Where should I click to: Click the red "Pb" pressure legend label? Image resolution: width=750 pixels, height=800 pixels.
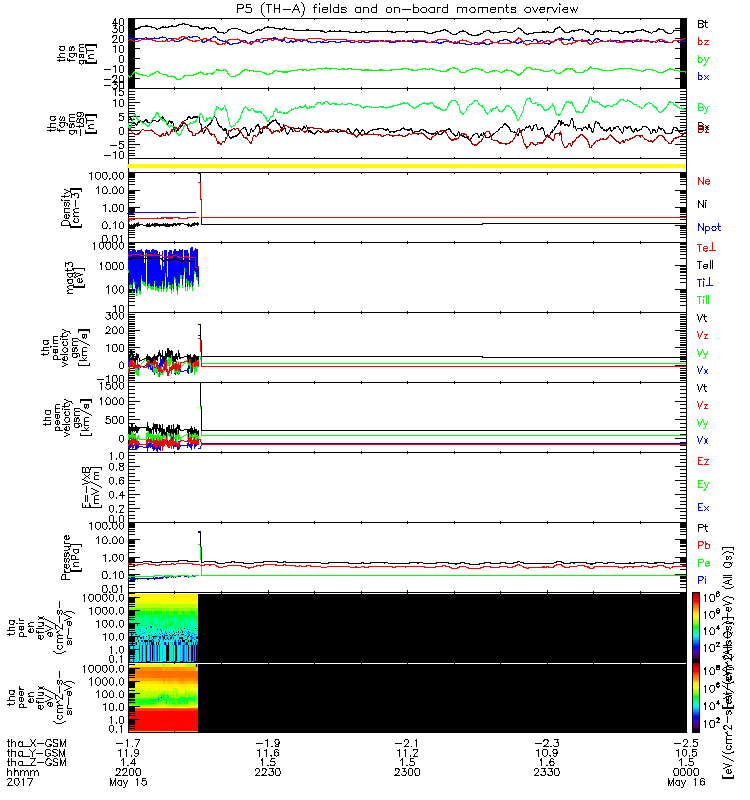(x=704, y=545)
